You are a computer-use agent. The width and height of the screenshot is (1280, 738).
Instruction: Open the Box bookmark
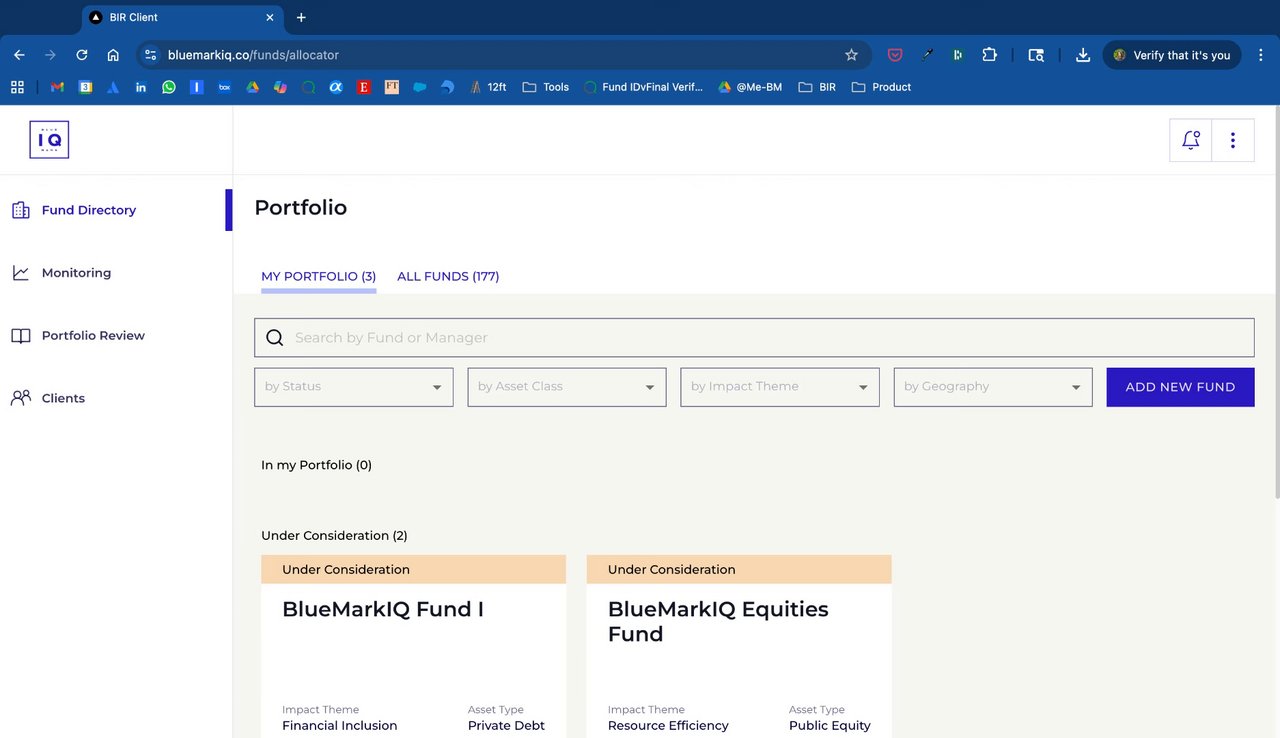click(225, 87)
